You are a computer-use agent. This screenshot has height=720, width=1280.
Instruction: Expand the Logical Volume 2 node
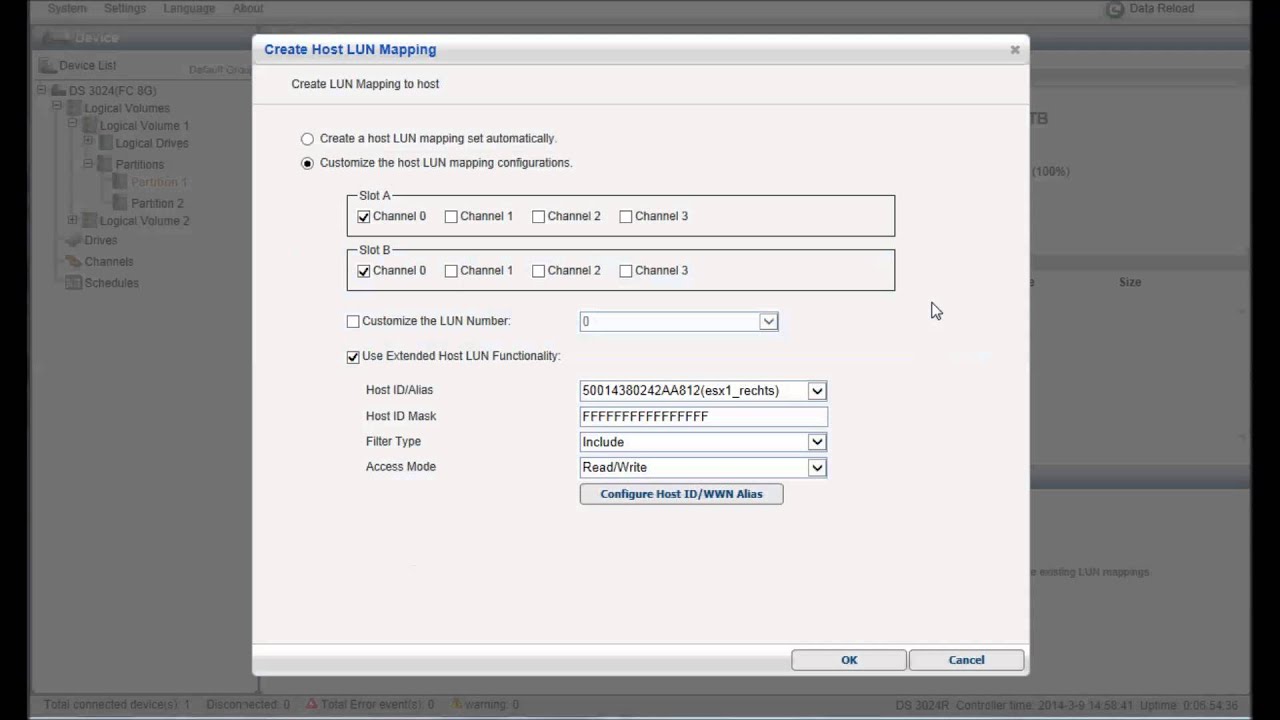click(x=72, y=220)
